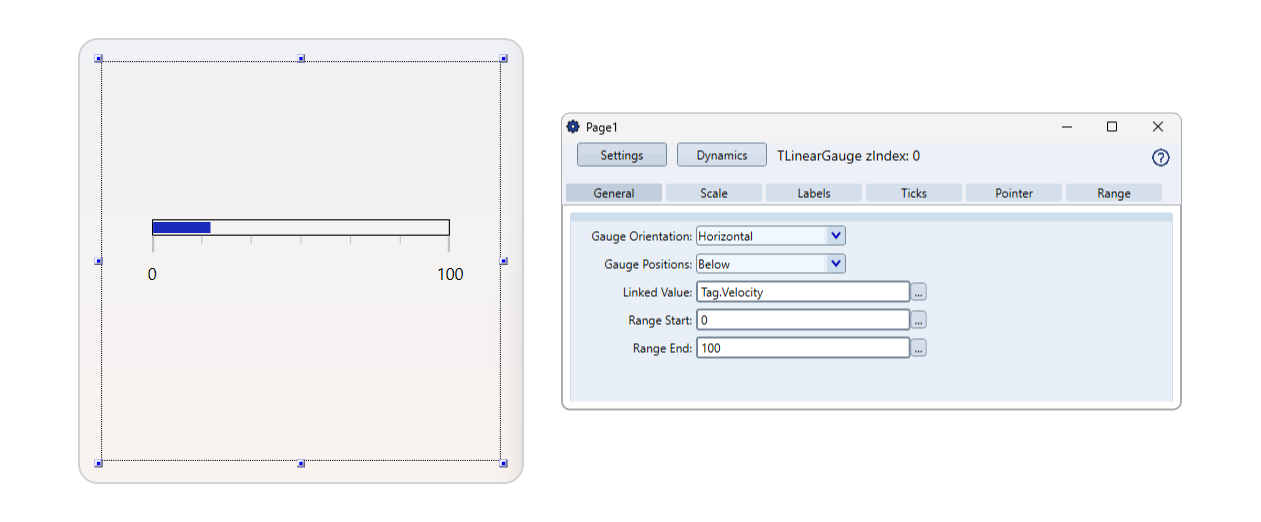This screenshot has width=1261, height=522.
Task: Maximize the Page1 window
Action: [x=1111, y=127]
